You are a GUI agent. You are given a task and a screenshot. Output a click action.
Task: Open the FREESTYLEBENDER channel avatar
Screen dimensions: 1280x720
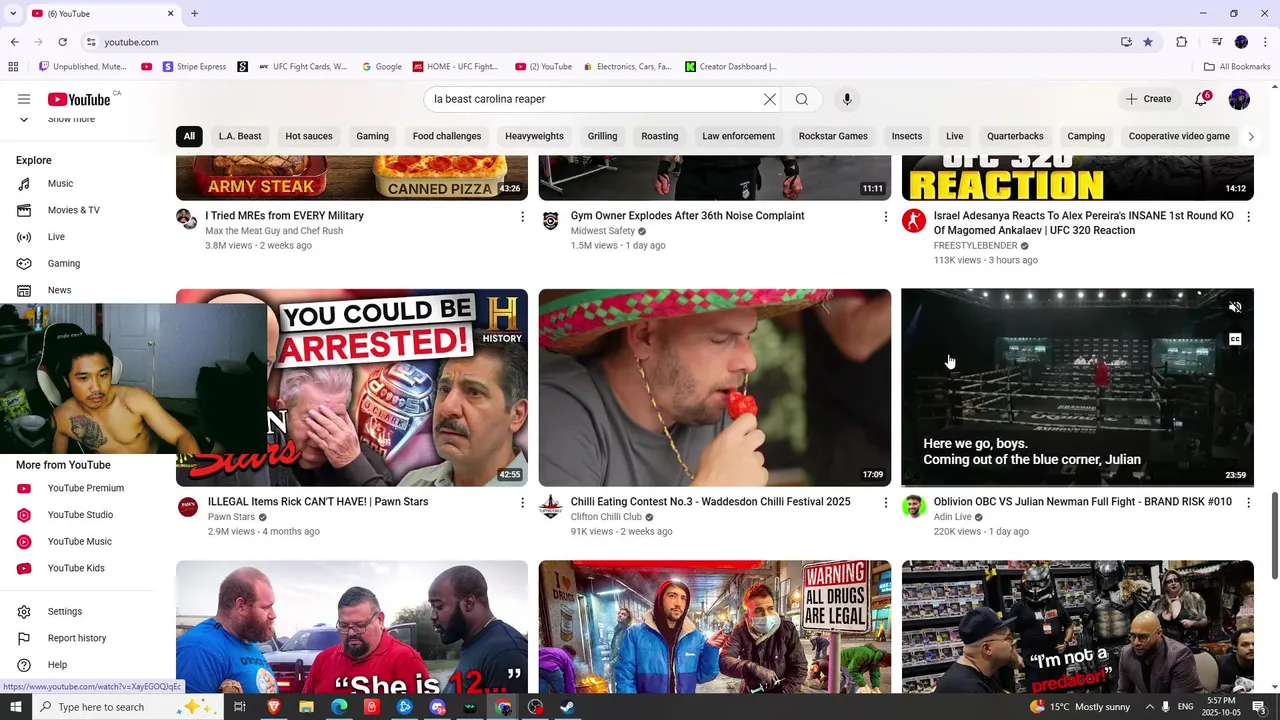point(913,220)
